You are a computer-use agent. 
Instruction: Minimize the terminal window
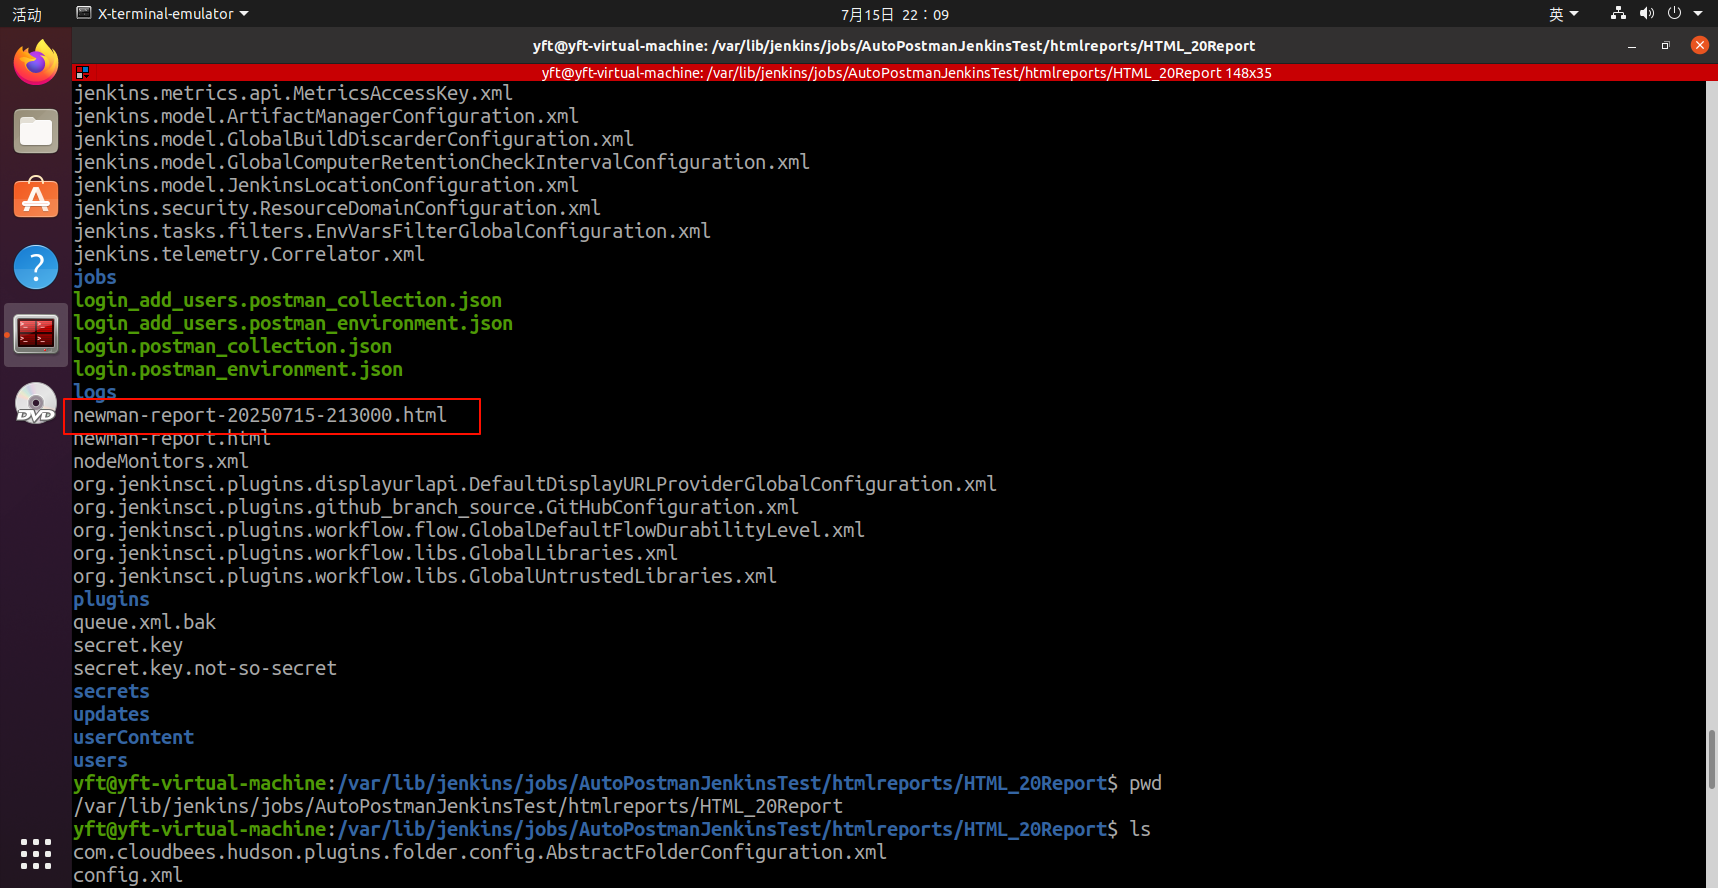1632,46
